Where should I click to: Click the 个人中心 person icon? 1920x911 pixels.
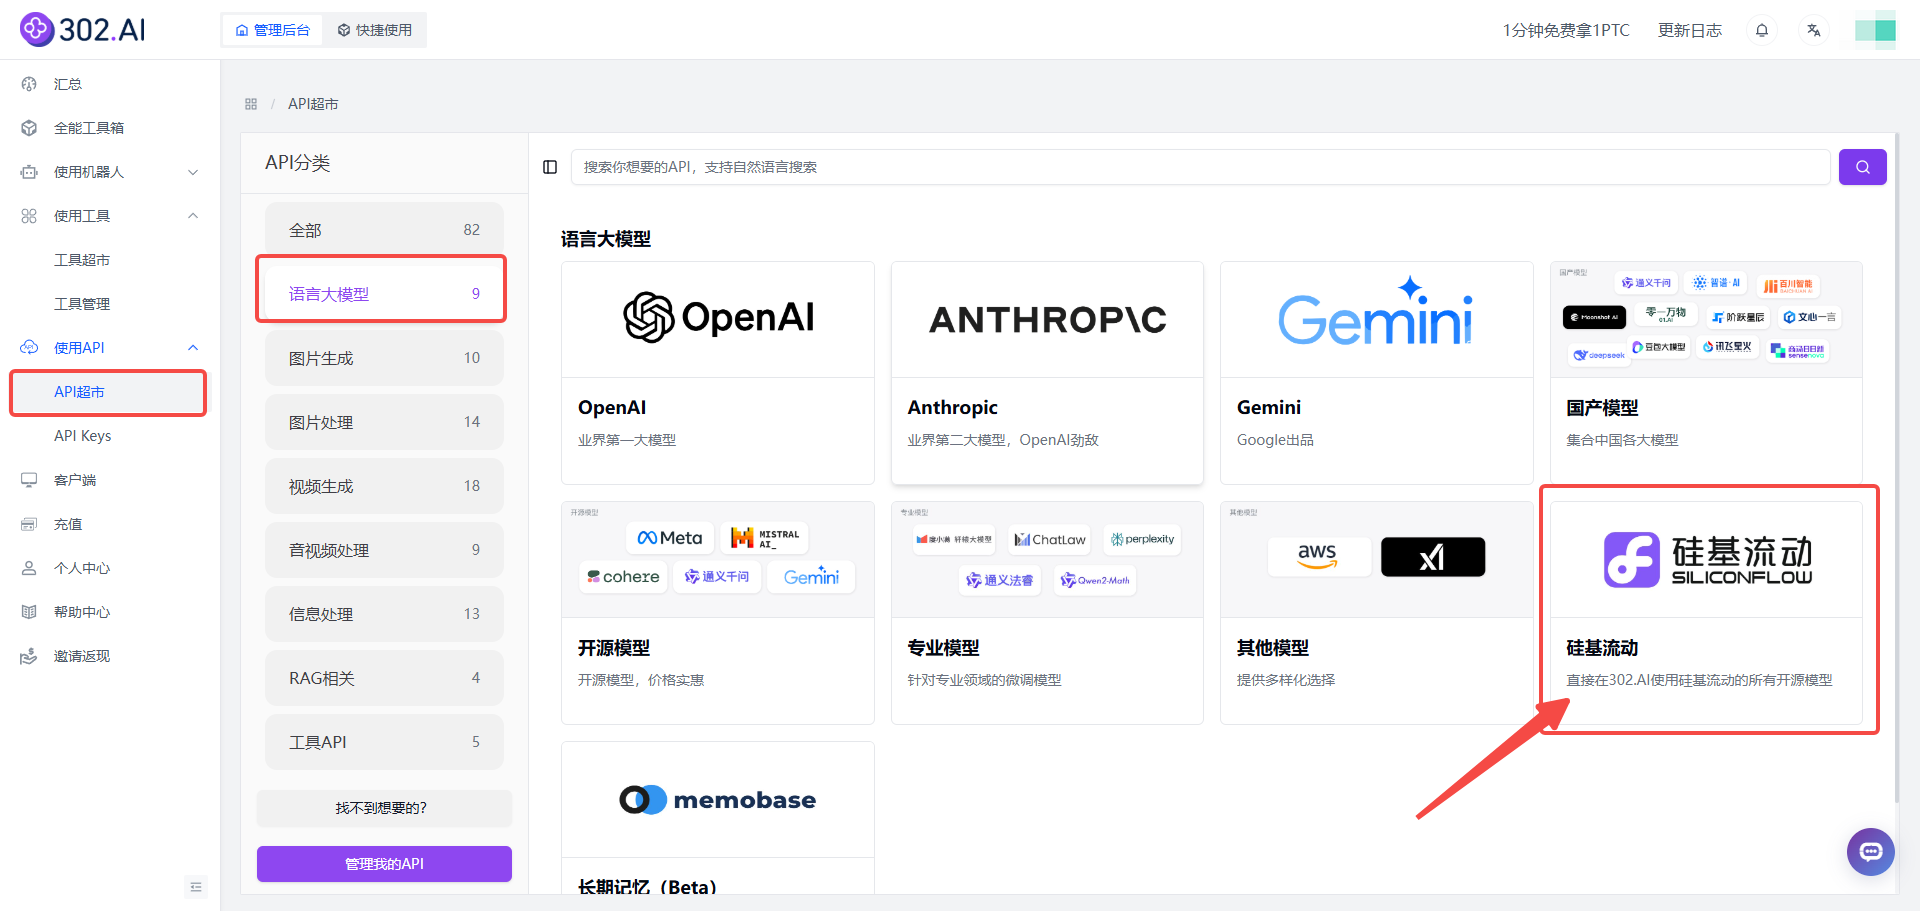coord(29,568)
